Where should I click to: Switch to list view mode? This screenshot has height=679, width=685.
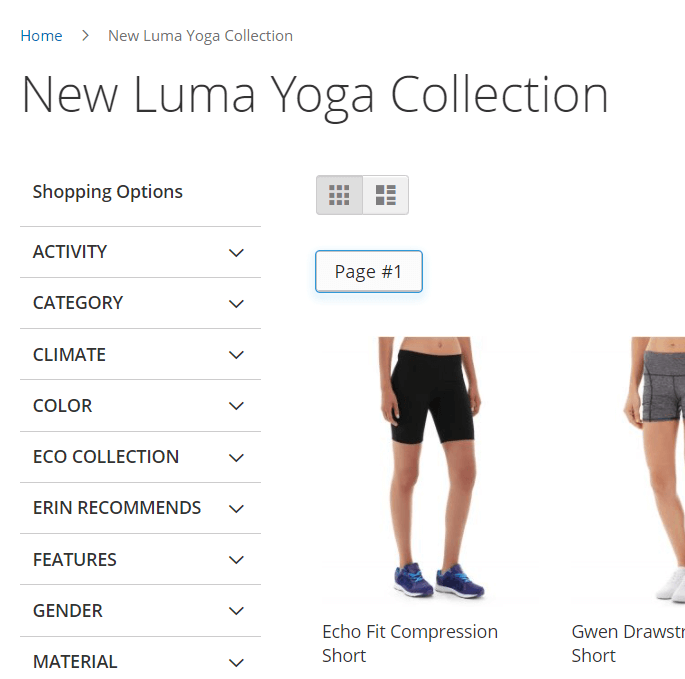386,195
